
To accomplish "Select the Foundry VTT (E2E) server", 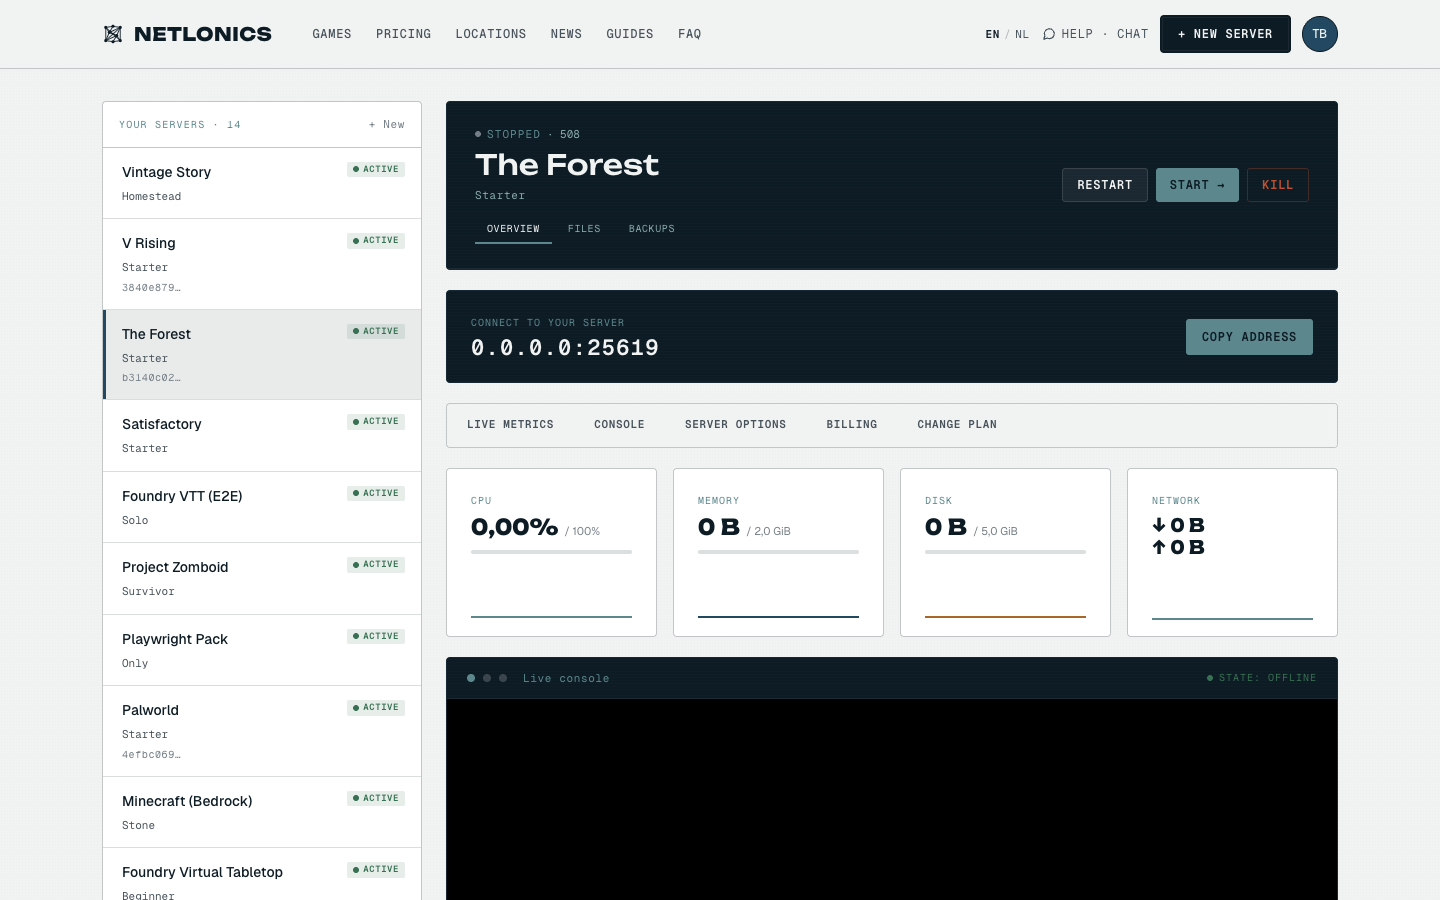I will [262, 507].
